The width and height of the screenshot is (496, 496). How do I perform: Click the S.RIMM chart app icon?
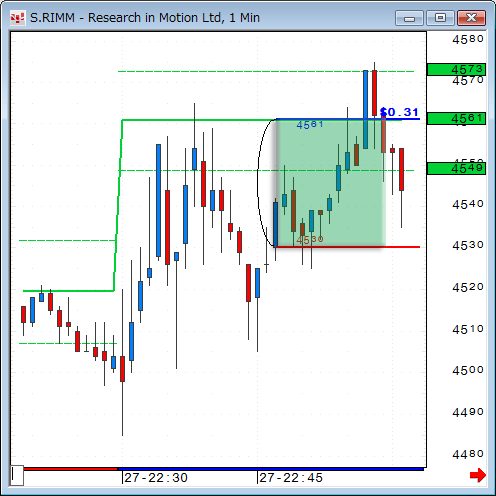17,18
